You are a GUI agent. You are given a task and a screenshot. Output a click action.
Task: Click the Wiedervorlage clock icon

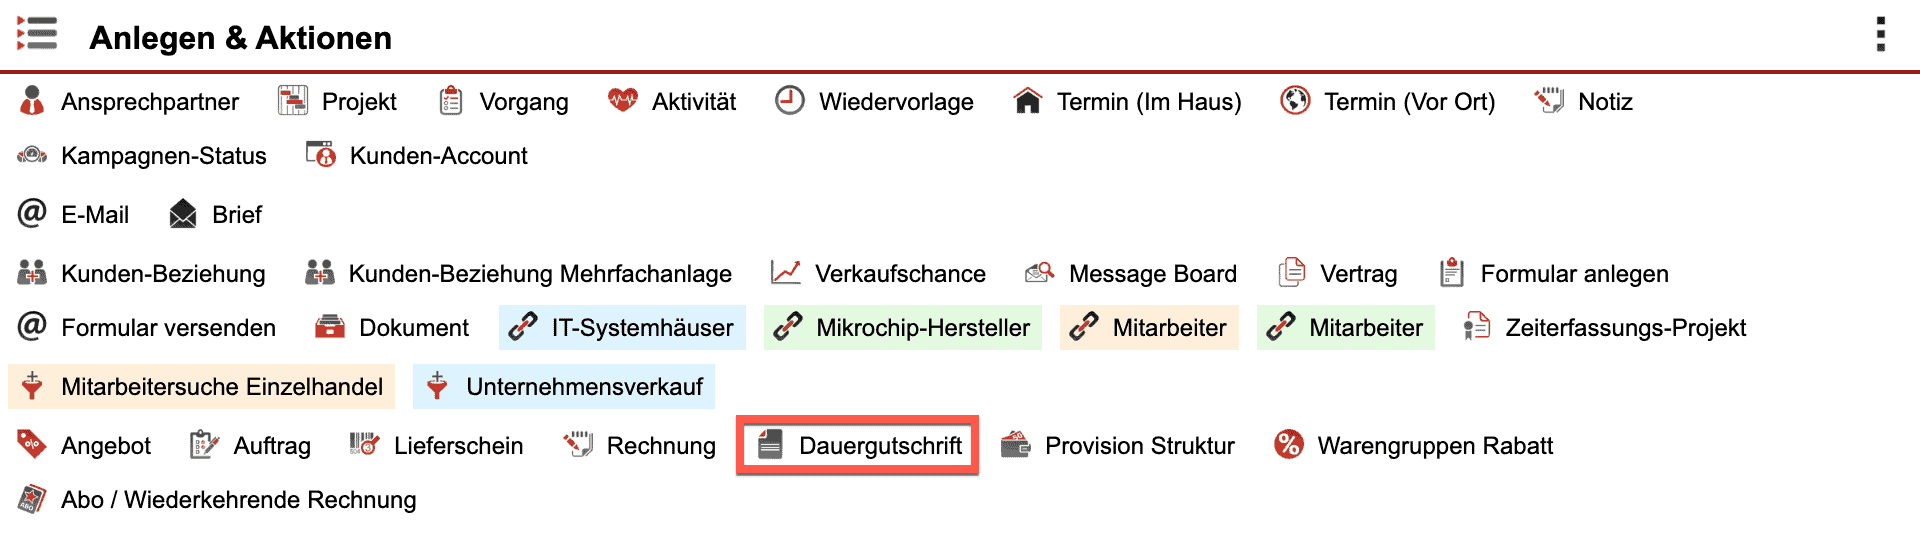(790, 101)
